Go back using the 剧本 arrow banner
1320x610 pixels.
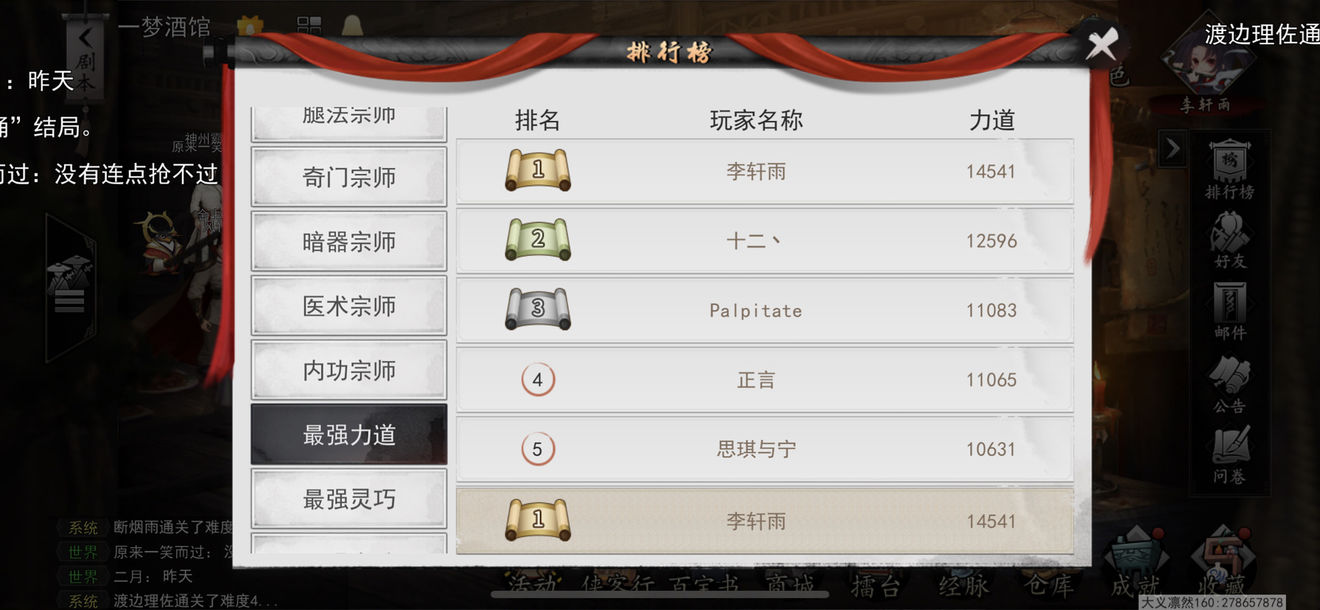click(x=86, y=60)
